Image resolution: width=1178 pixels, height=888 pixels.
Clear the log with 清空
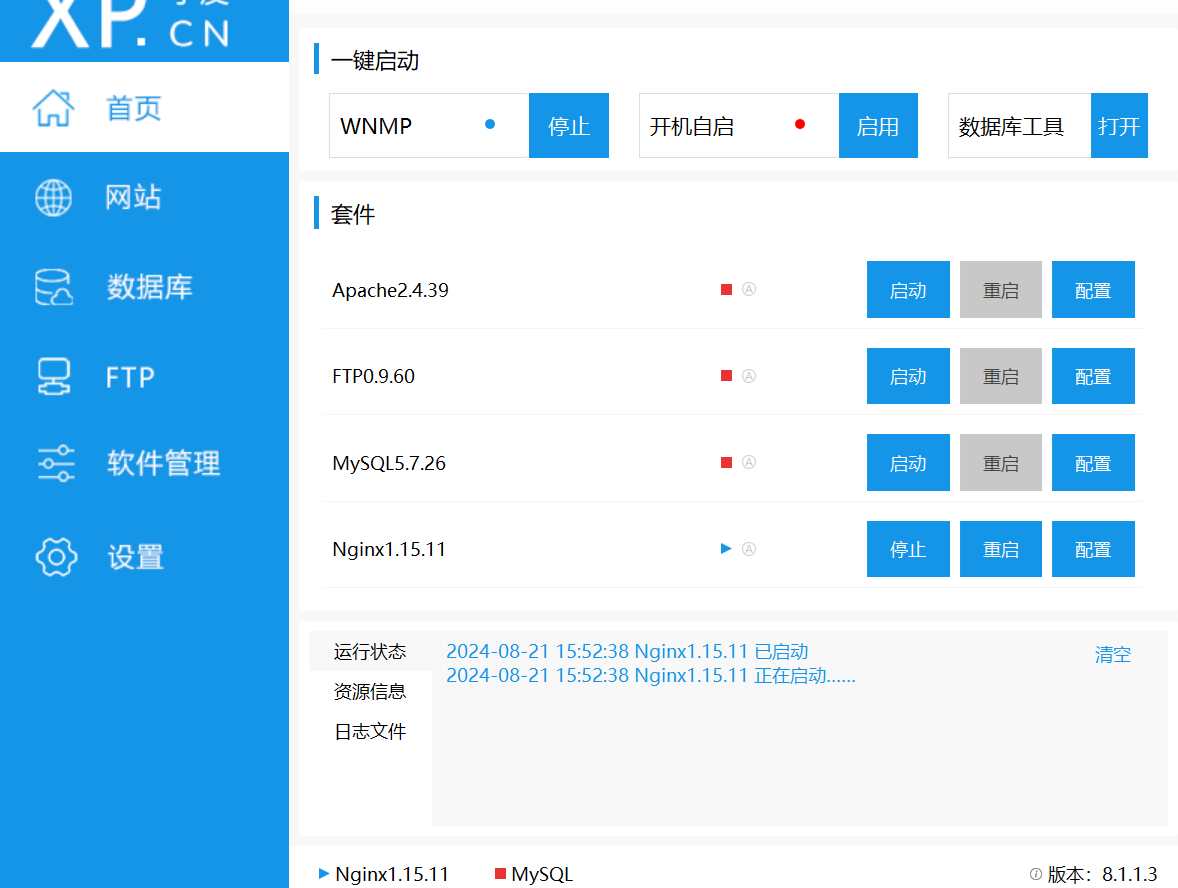1113,654
